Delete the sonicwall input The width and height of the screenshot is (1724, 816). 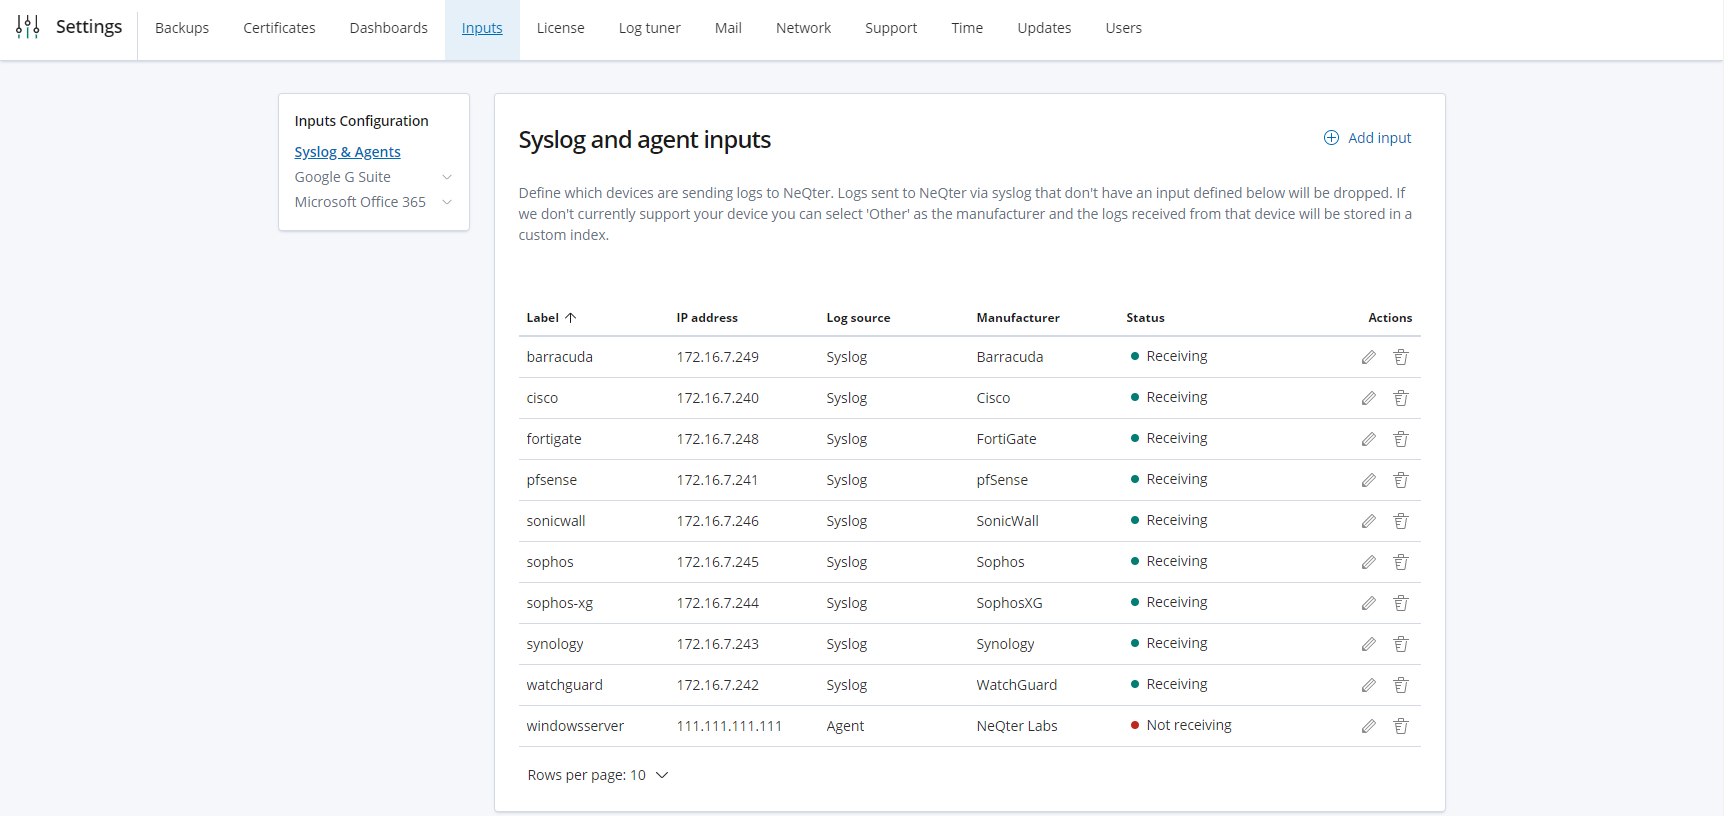point(1401,521)
